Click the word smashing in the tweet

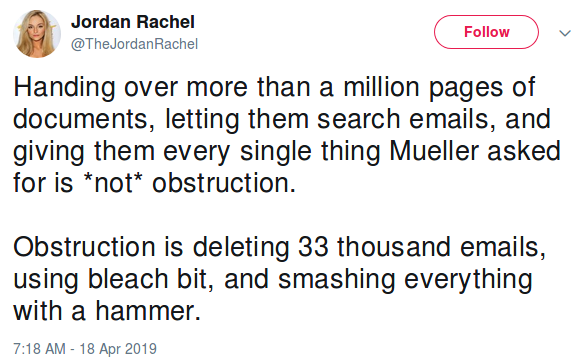[337, 281]
